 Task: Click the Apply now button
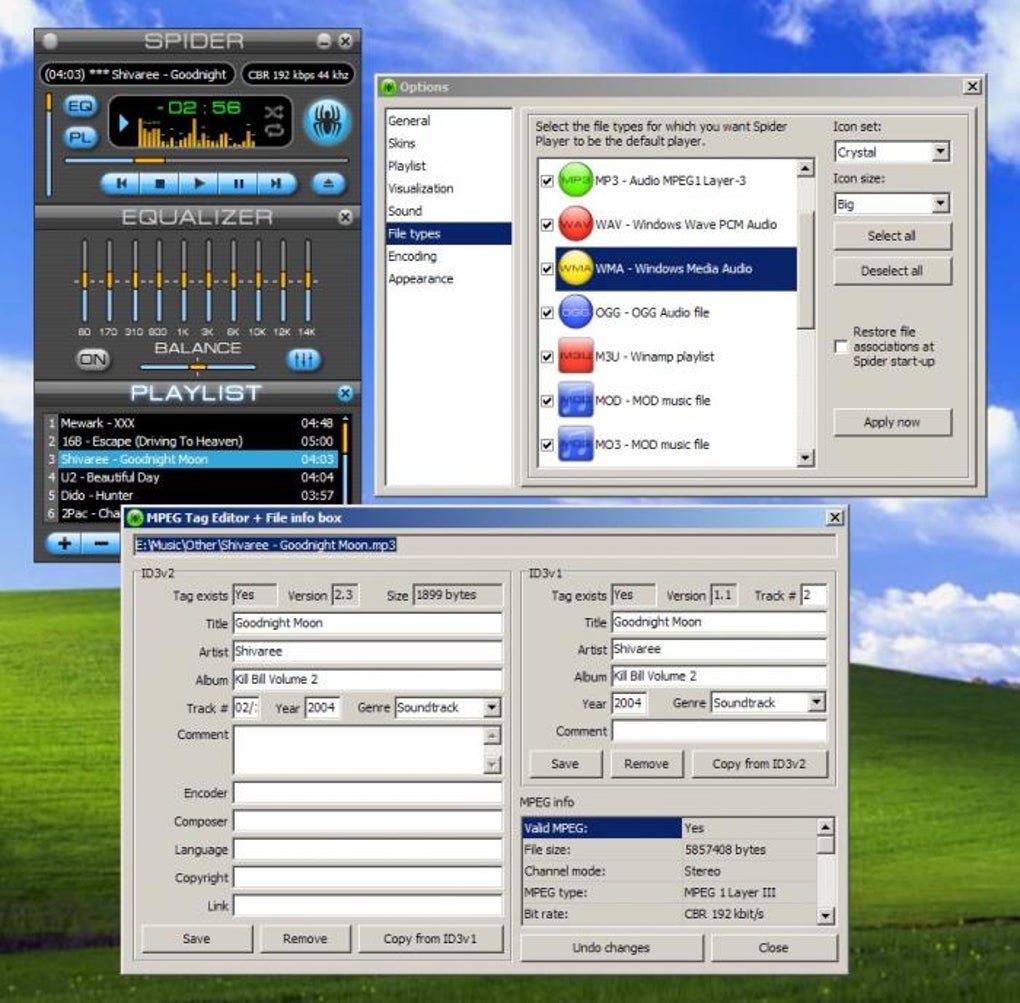coord(892,422)
